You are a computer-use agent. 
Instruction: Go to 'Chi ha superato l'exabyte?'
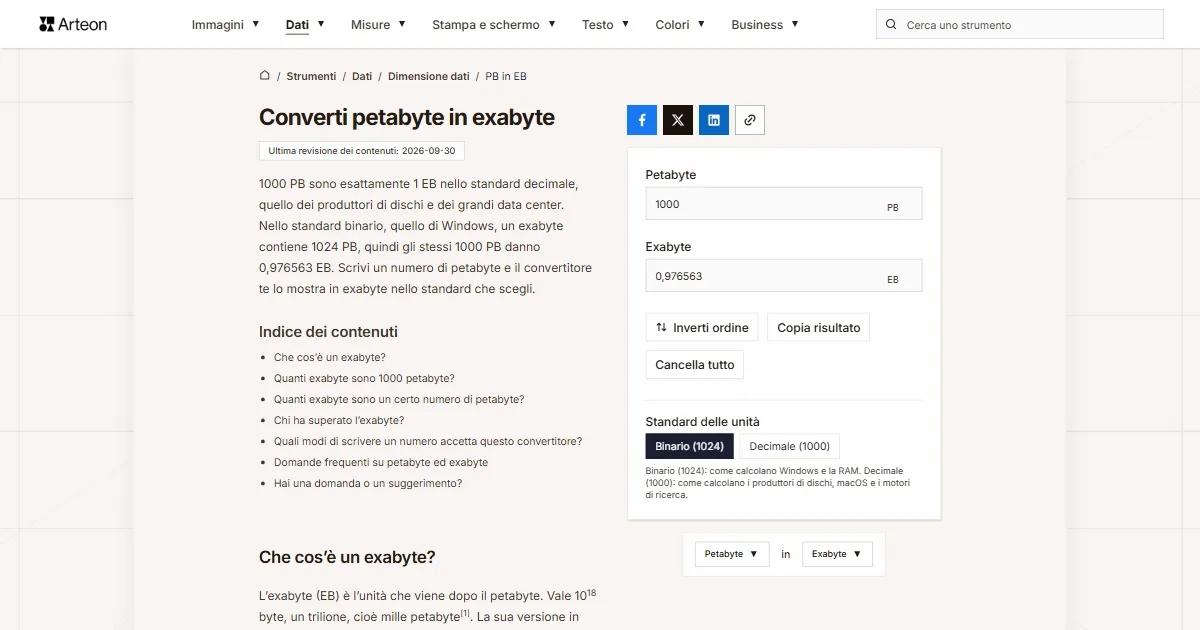tap(339, 420)
